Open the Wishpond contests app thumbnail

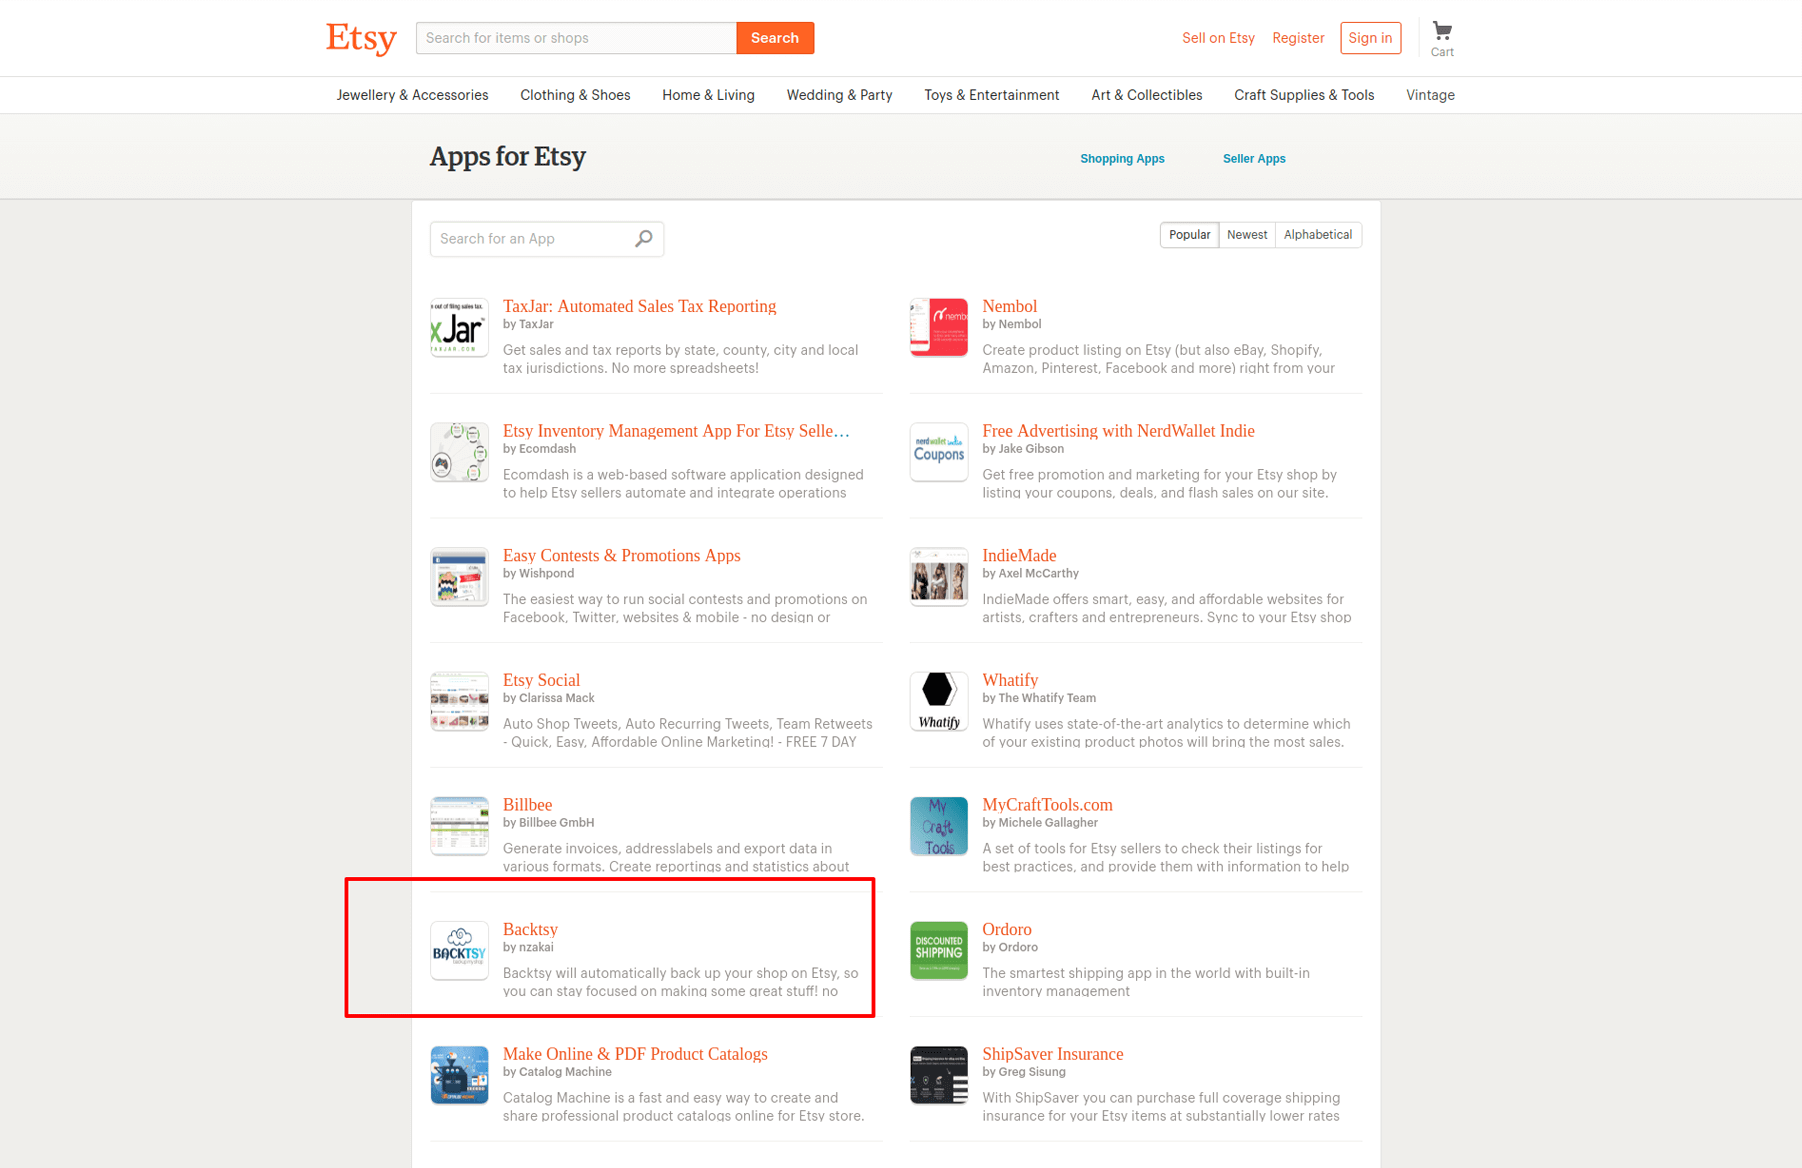459,576
